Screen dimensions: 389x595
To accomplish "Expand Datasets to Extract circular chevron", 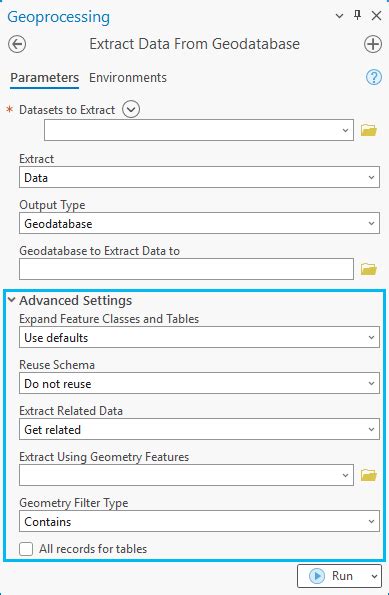I will 131,110.
